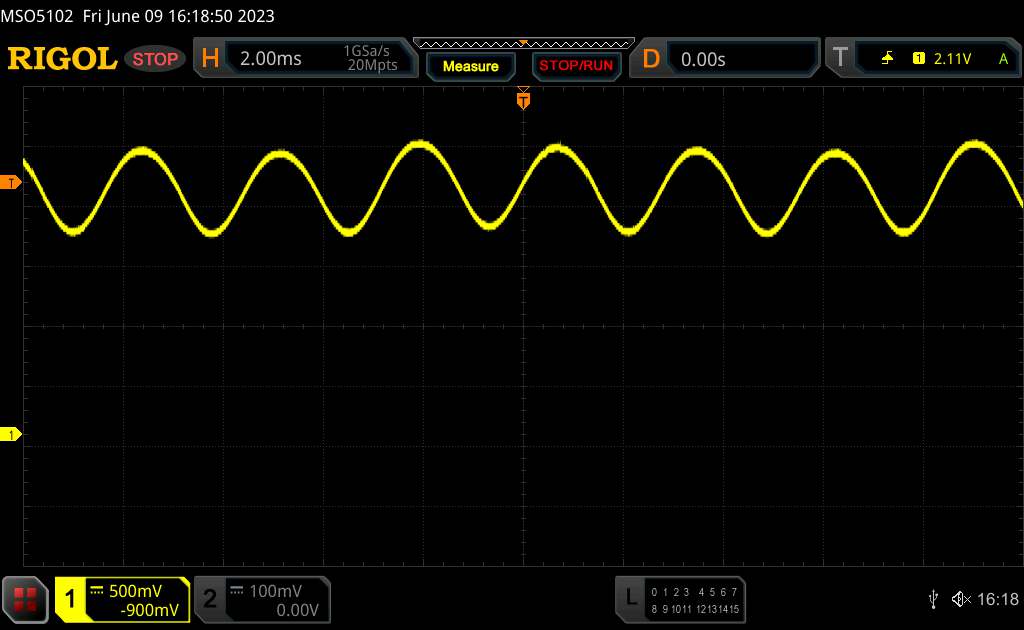Open the horizontal timebase H menu
Image resolution: width=1024 pixels, height=630 pixels.
click(210, 58)
